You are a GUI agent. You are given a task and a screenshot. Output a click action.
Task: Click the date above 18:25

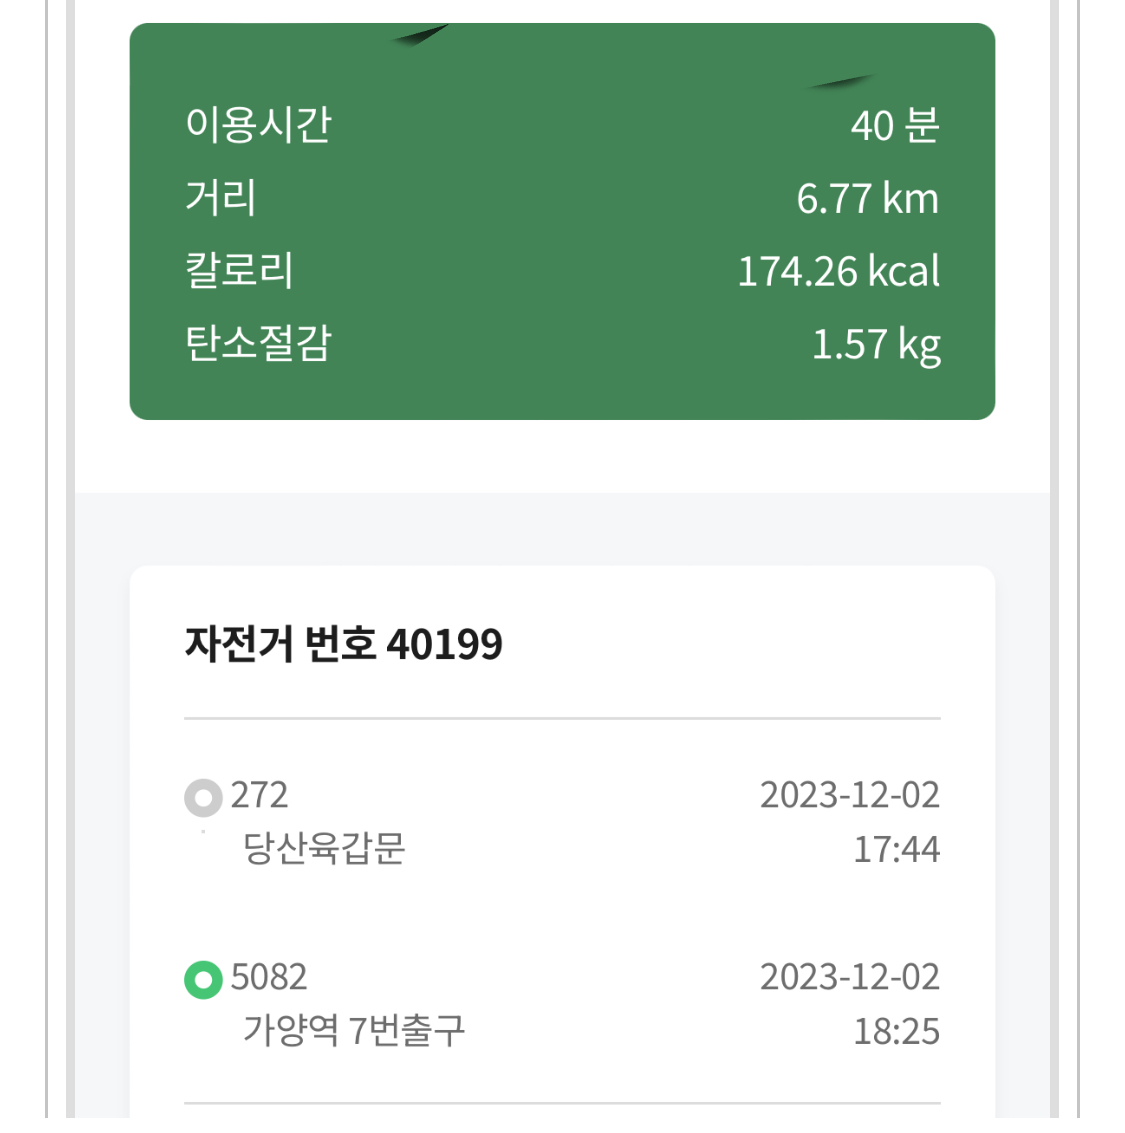(849, 977)
